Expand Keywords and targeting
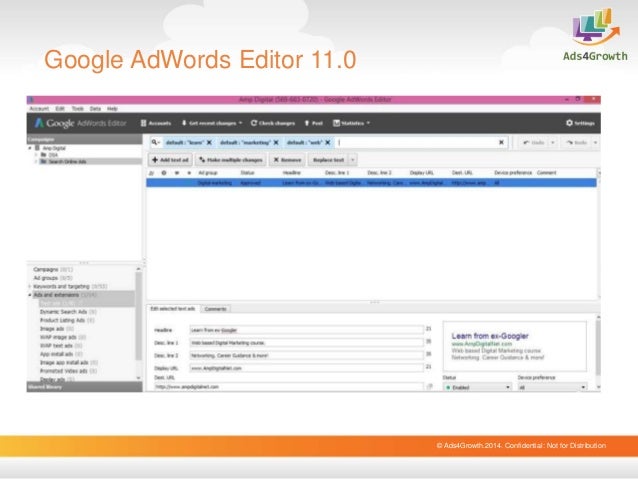Screen dimensions: 638x479 click(x=30, y=287)
